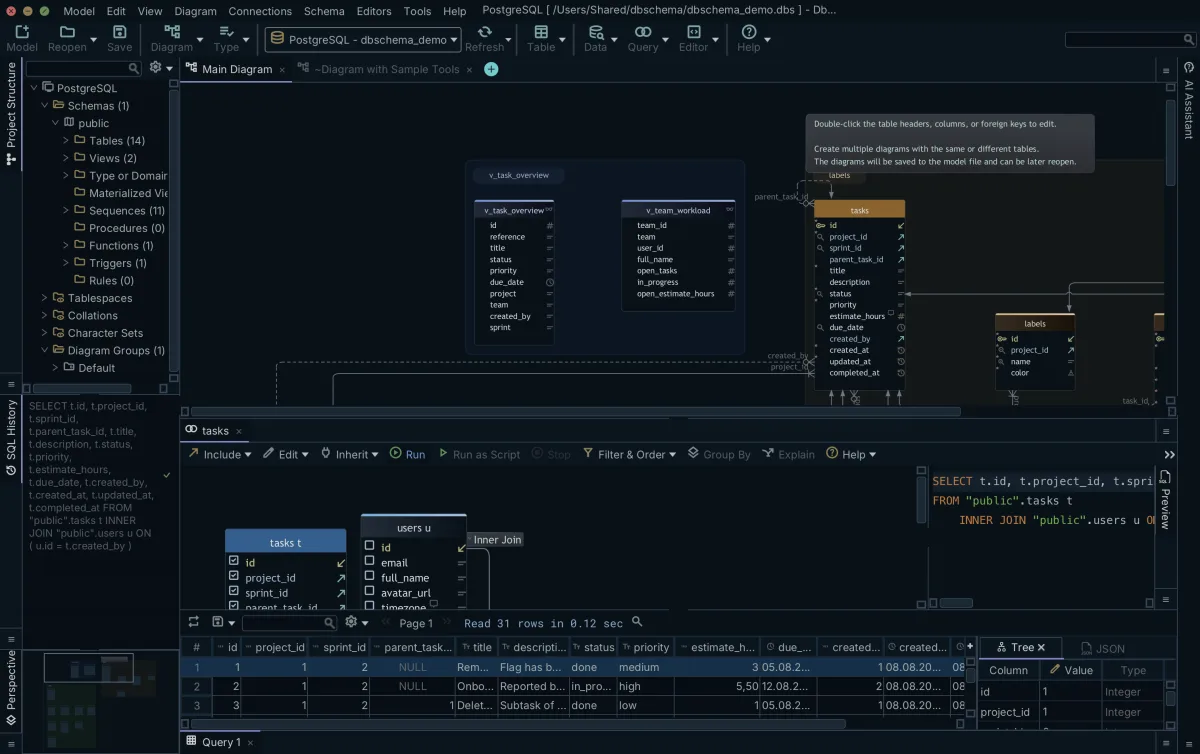Open the Editors menu

[374, 11]
